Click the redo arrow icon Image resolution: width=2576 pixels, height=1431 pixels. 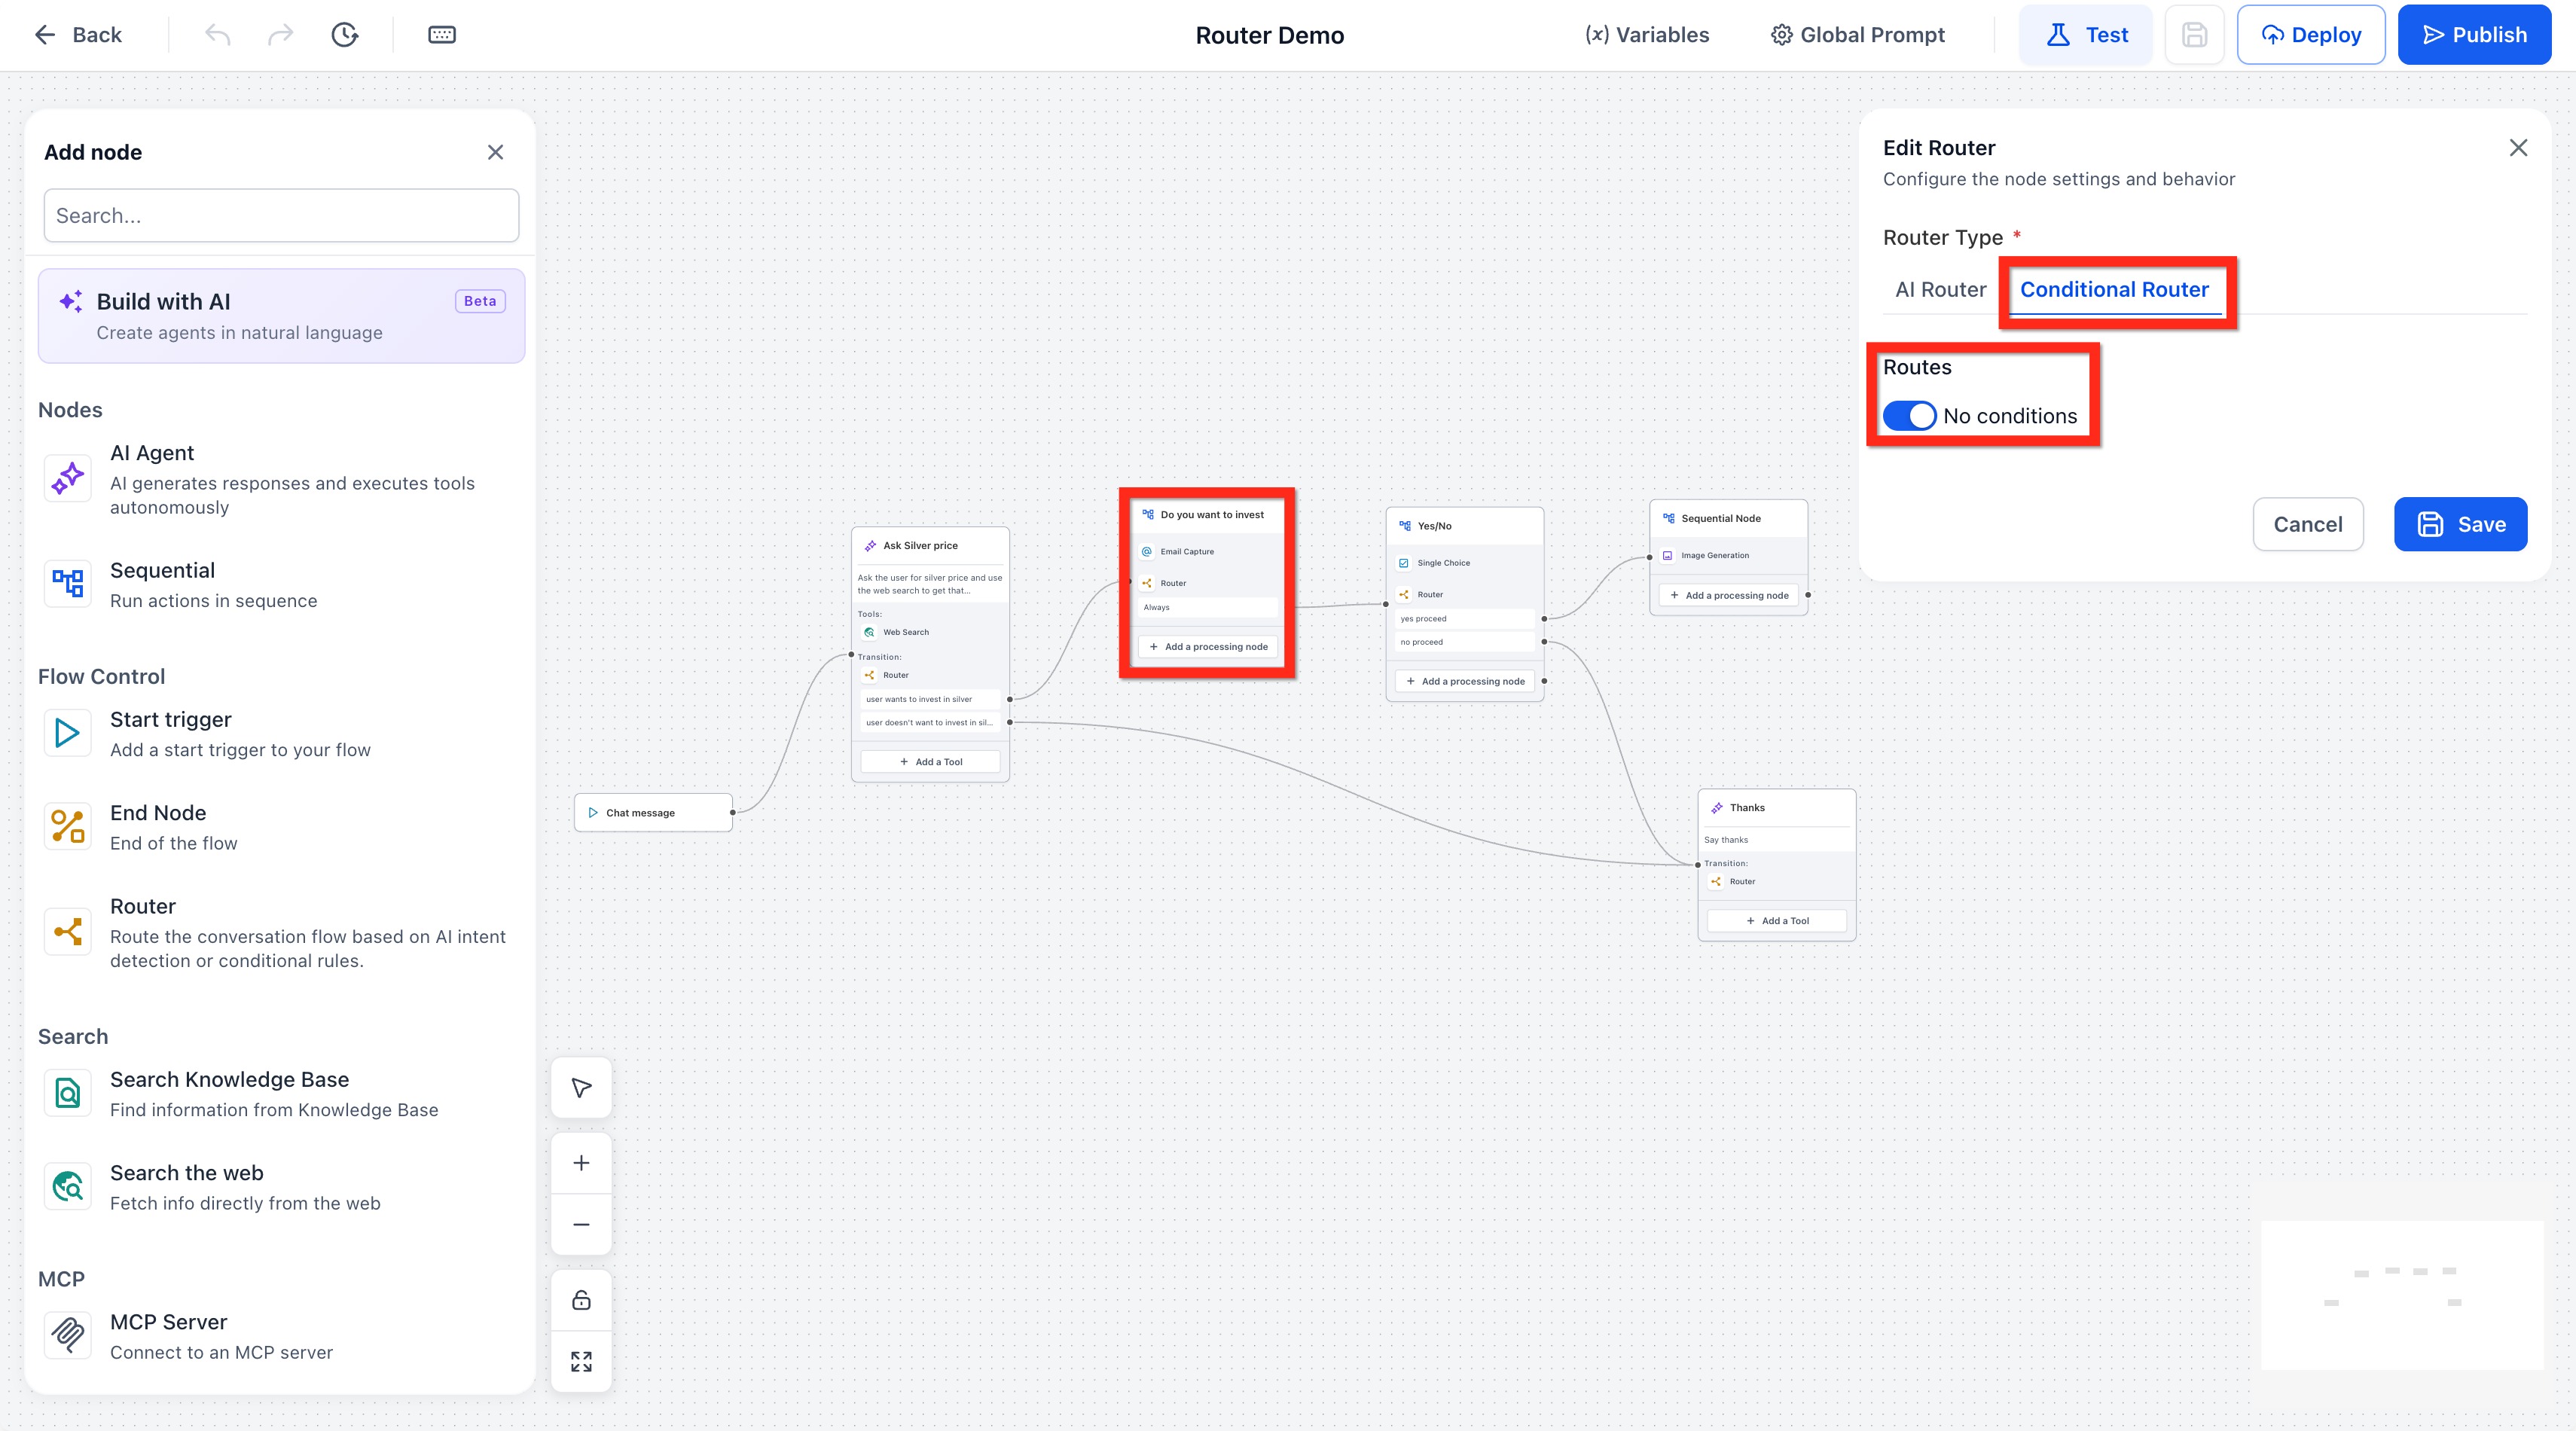coord(280,35)
